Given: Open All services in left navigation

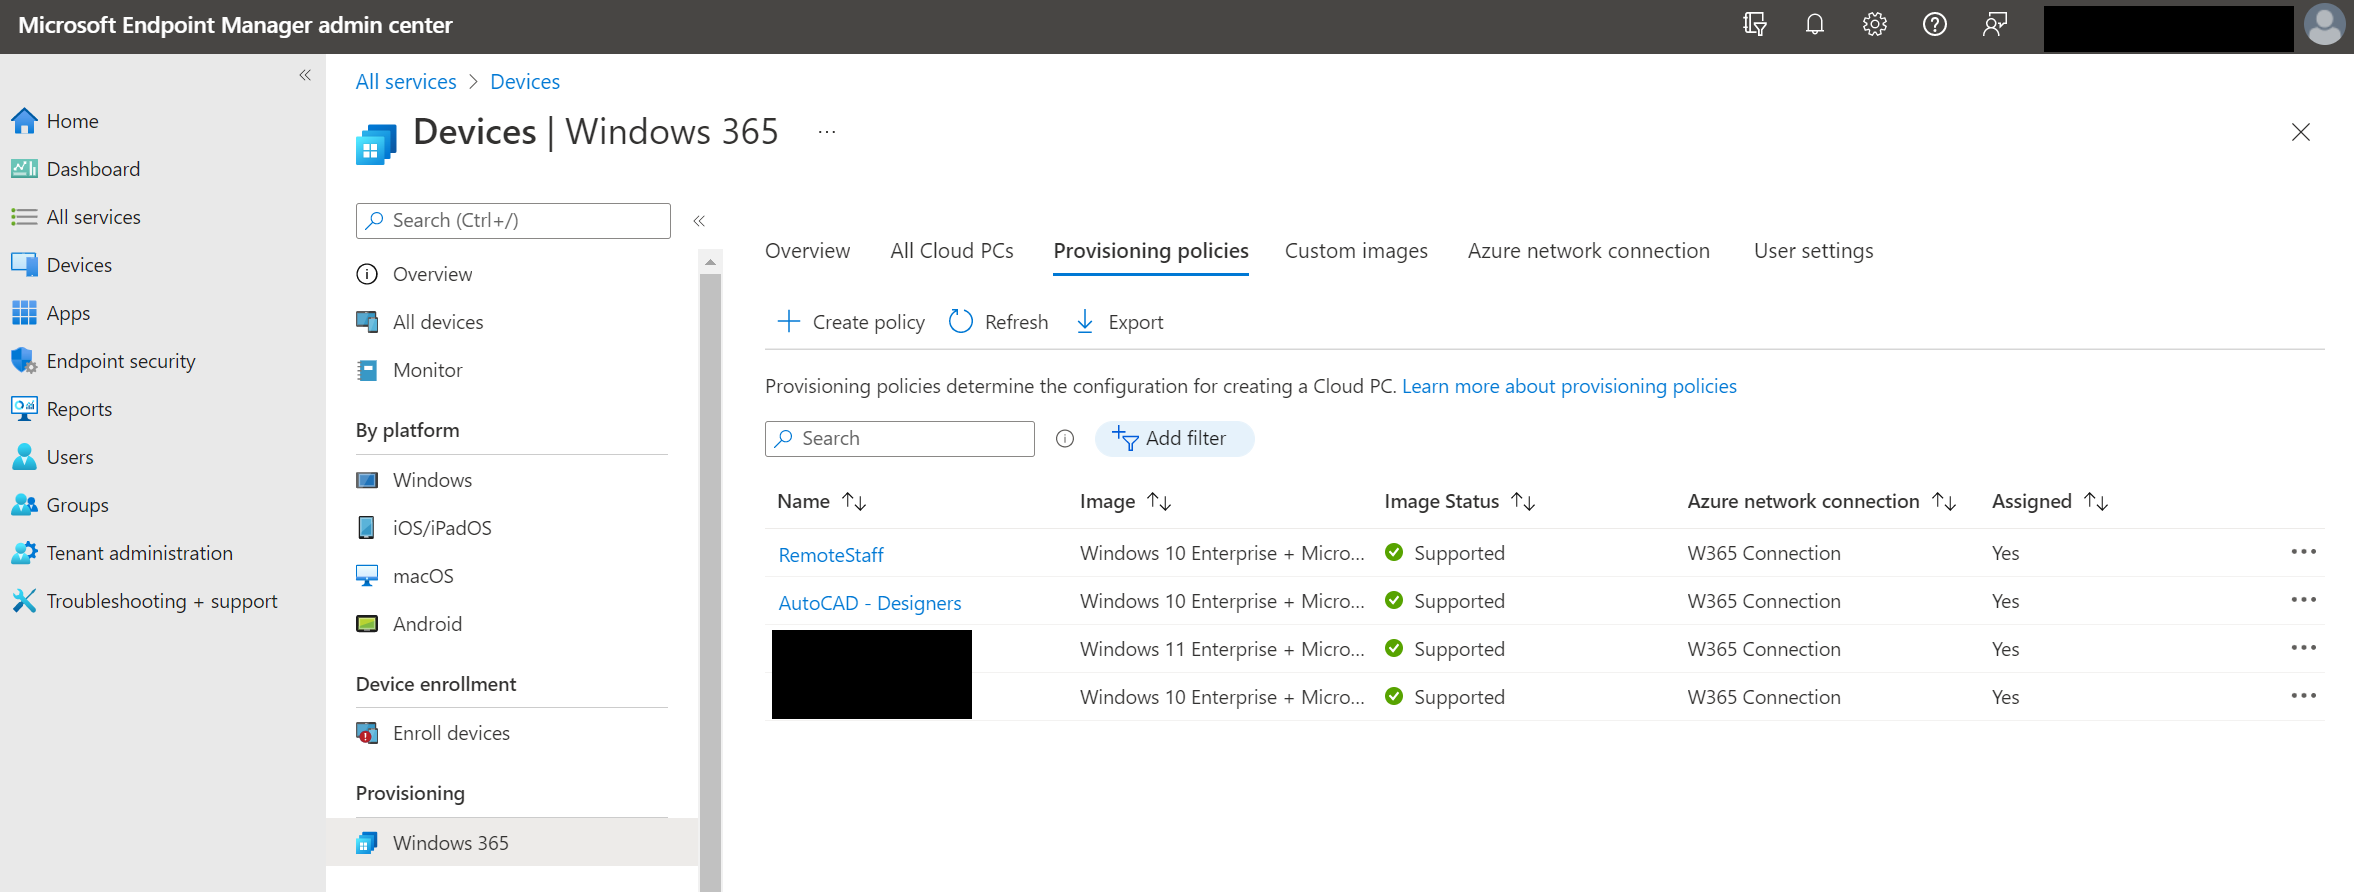Looking at the screenshot, I should coord(76,217).
